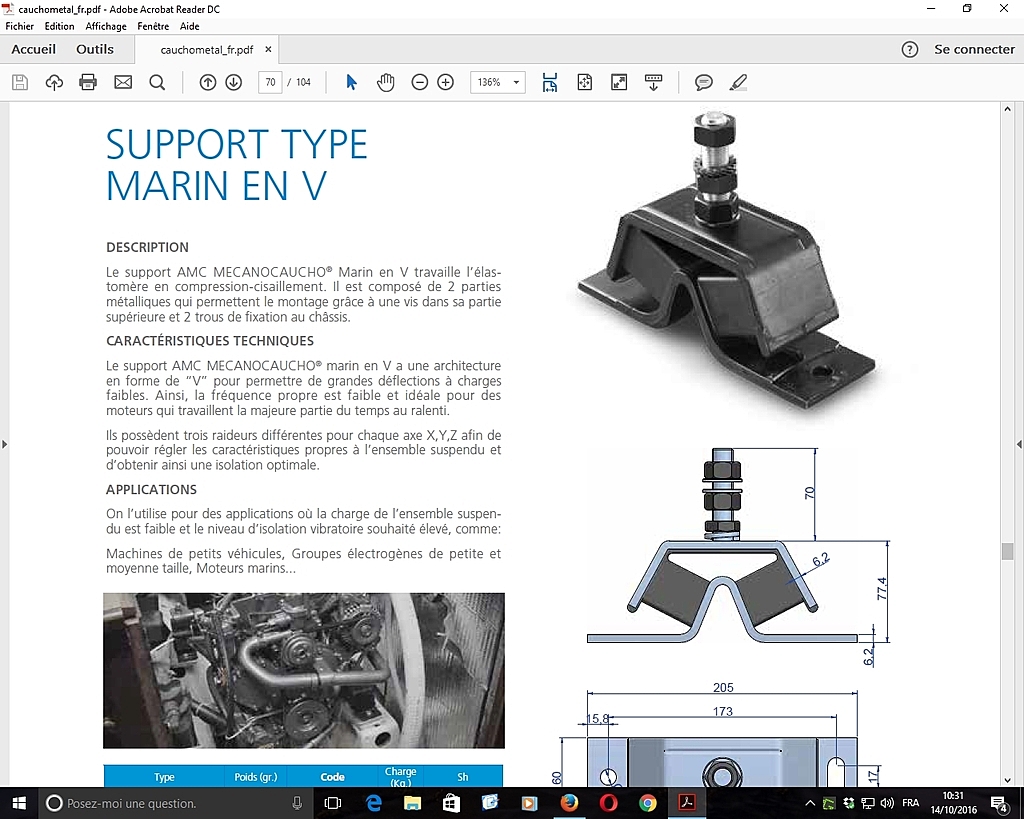This screenshot has height=819, width=1024.
Task: Click the volume speaker tray icon
Action: click(887, 803)
